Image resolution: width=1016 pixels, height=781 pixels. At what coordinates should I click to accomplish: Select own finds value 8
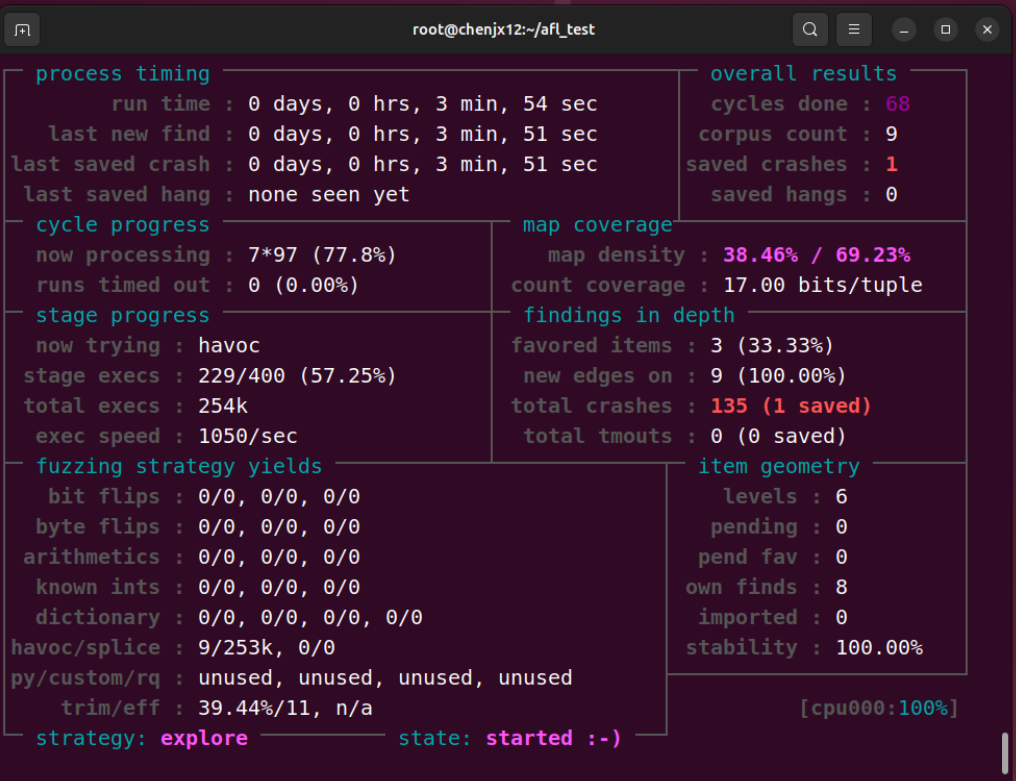coord(841,587)
